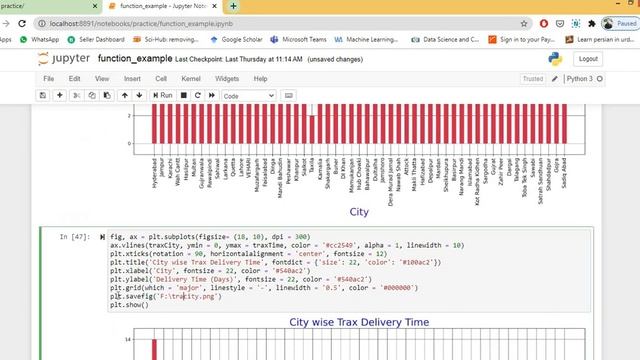Open the Help menu
The image size is (640, 360).
pyautogui.click(x=260, y=79)
